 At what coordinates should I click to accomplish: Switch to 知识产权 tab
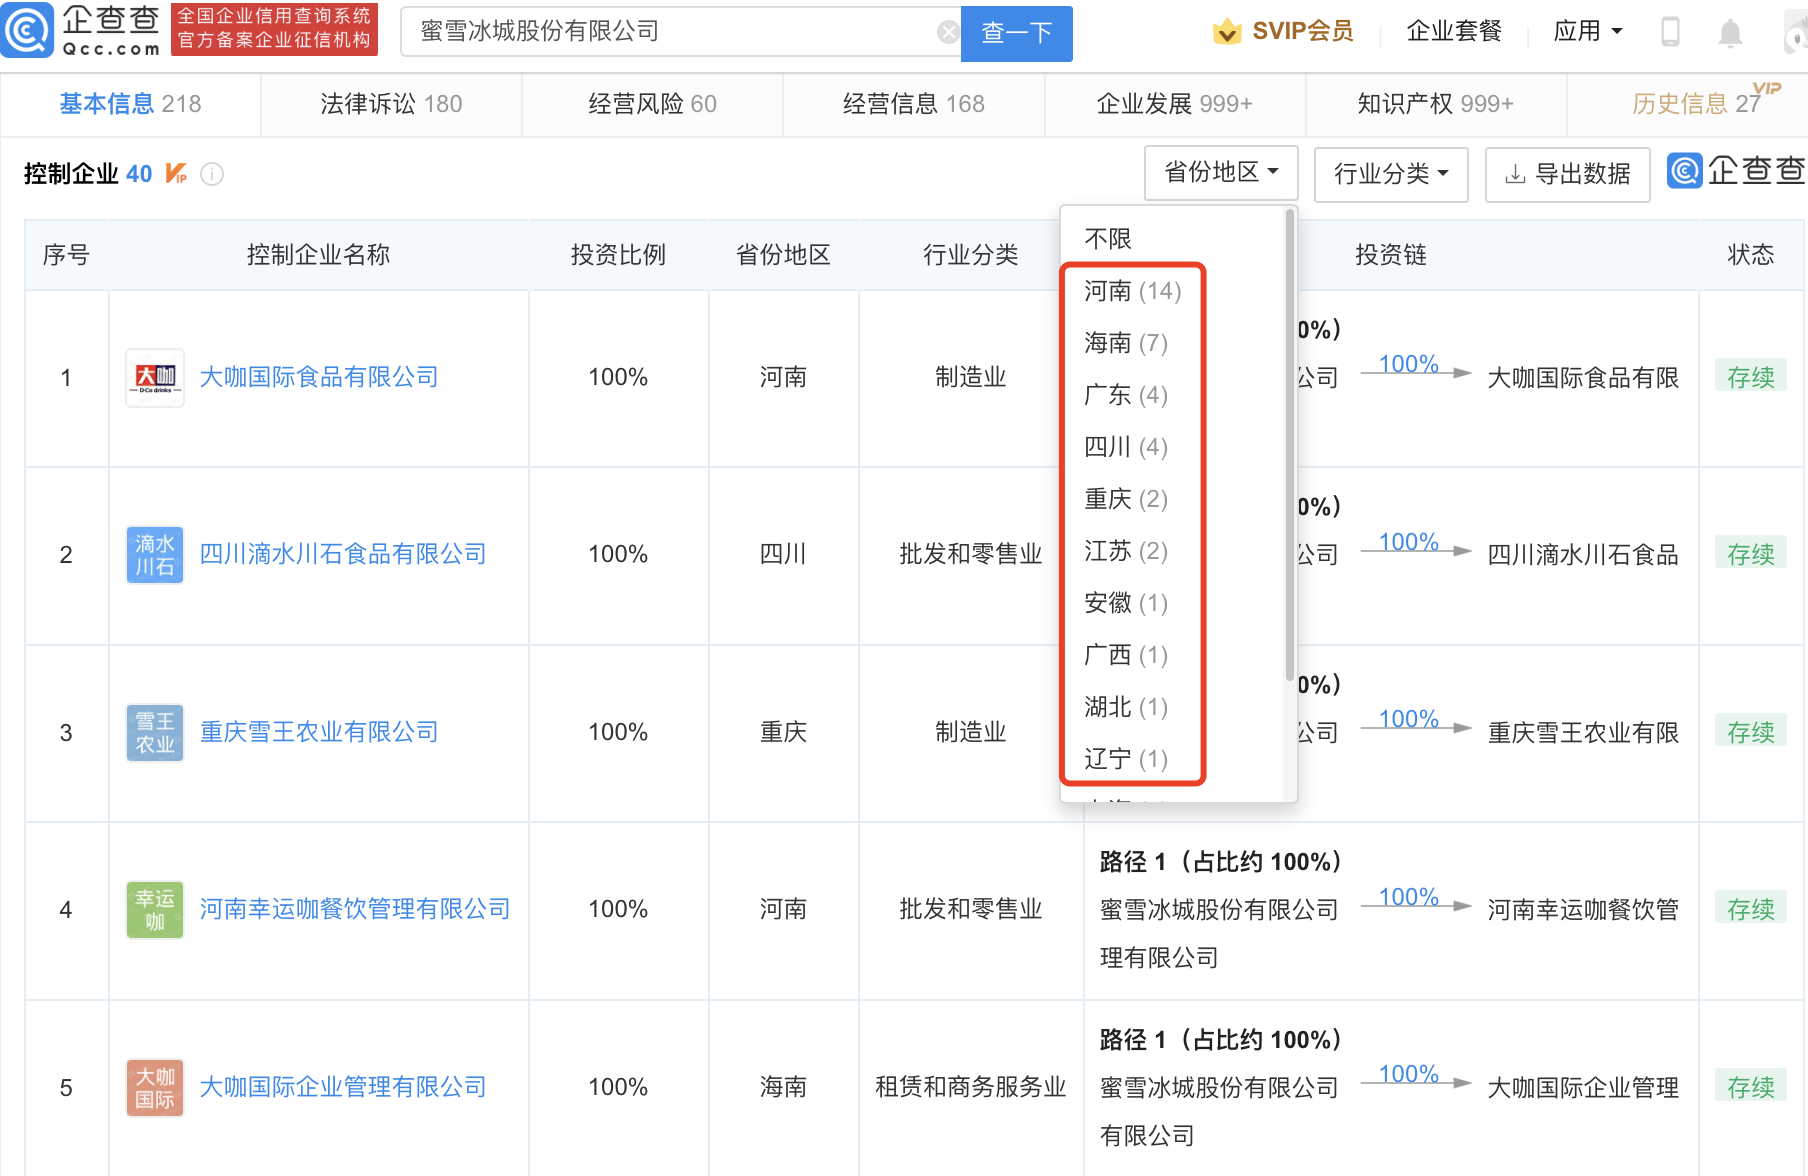pyautogui.click(x=1435, y=104)
